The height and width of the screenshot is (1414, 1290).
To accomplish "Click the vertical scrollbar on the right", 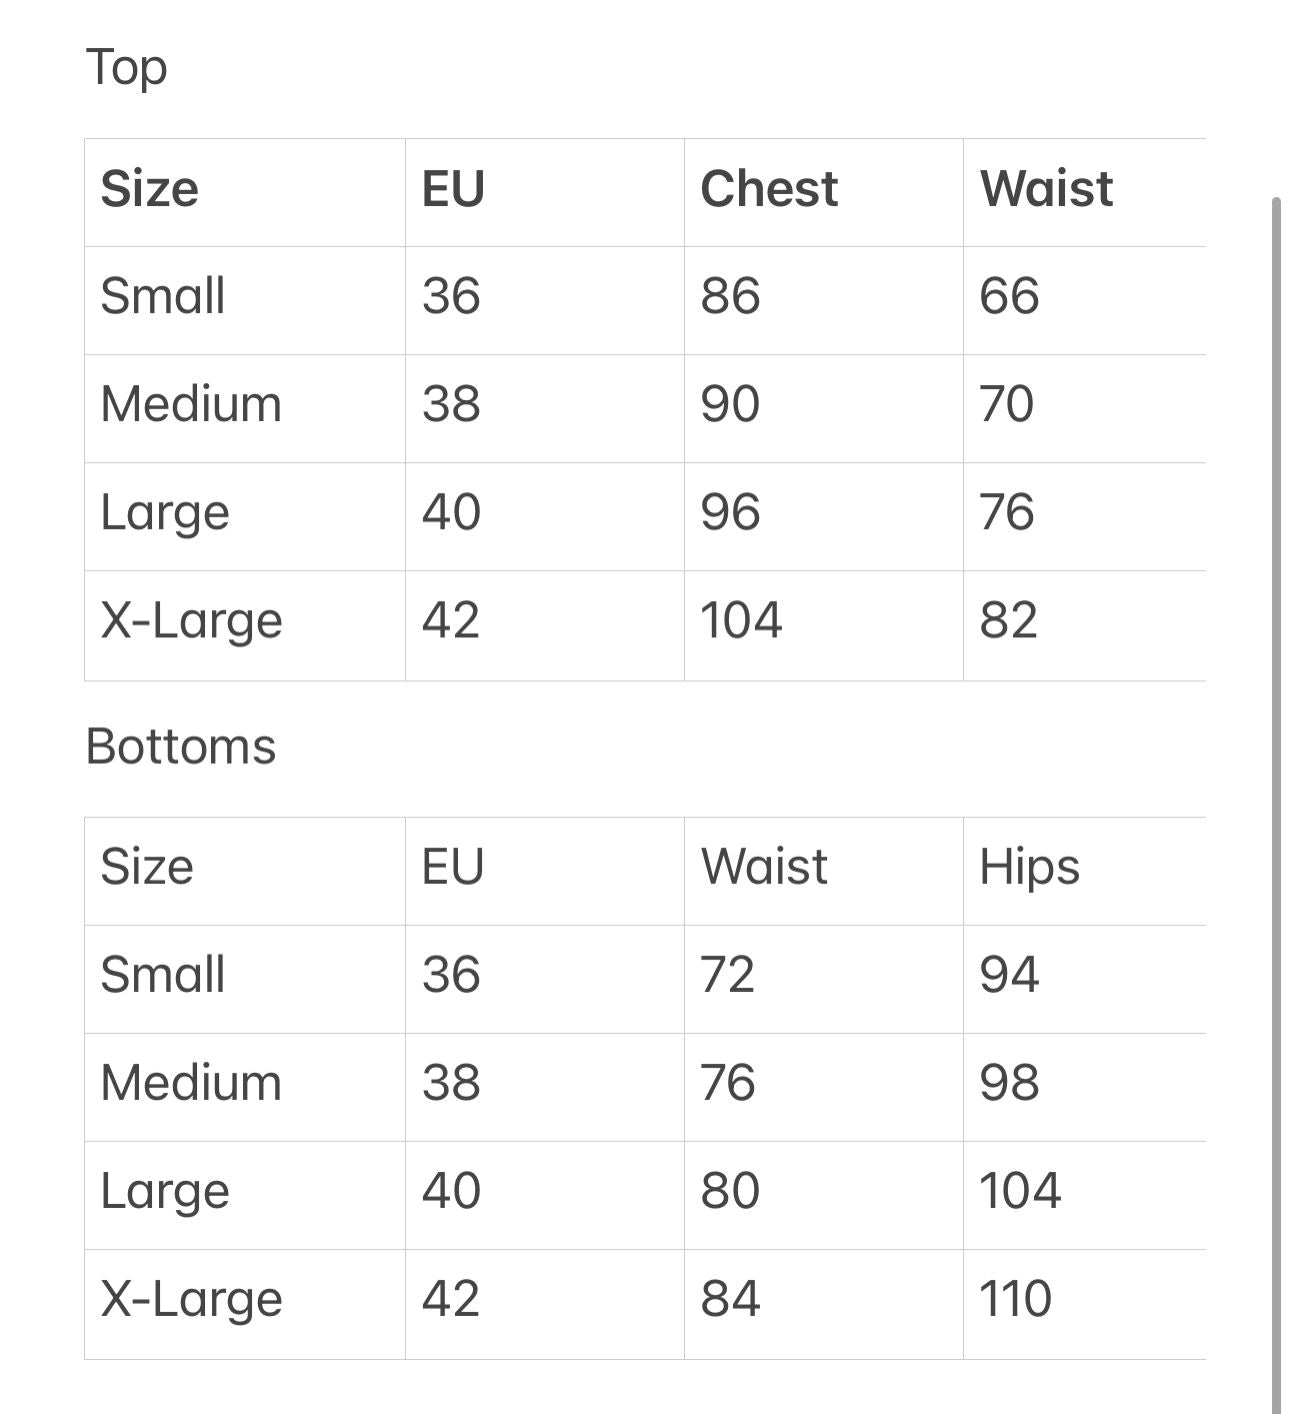I will coord(1276,800).
